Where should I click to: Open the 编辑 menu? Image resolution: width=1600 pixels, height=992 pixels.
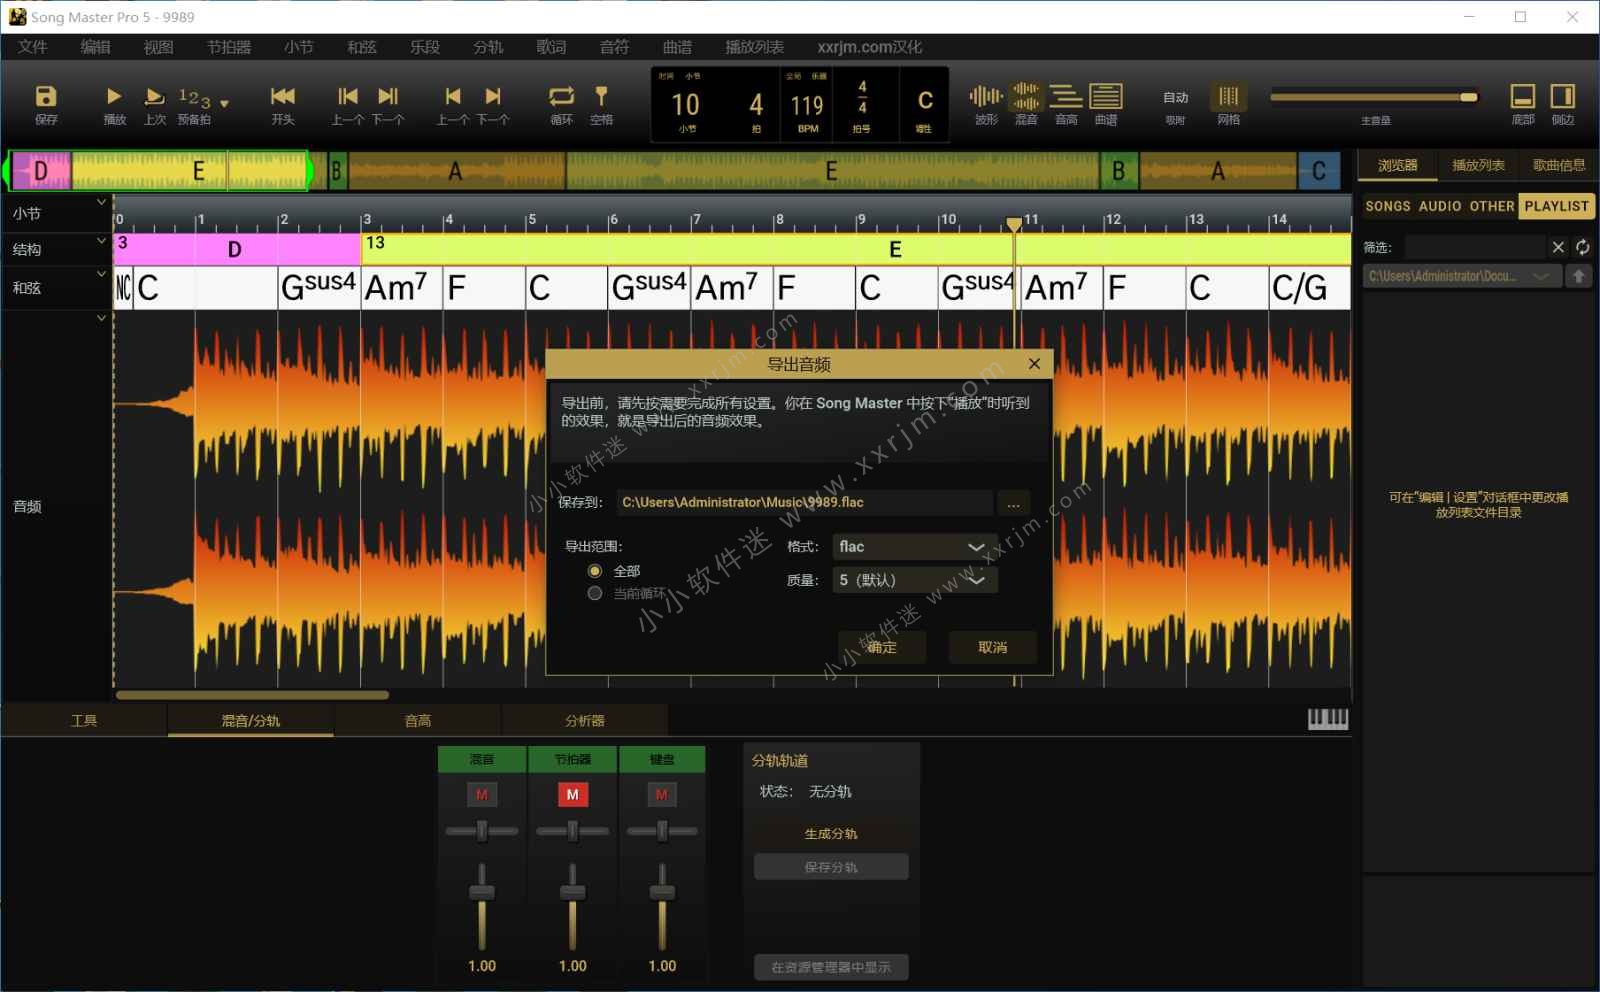click(96, 47)
